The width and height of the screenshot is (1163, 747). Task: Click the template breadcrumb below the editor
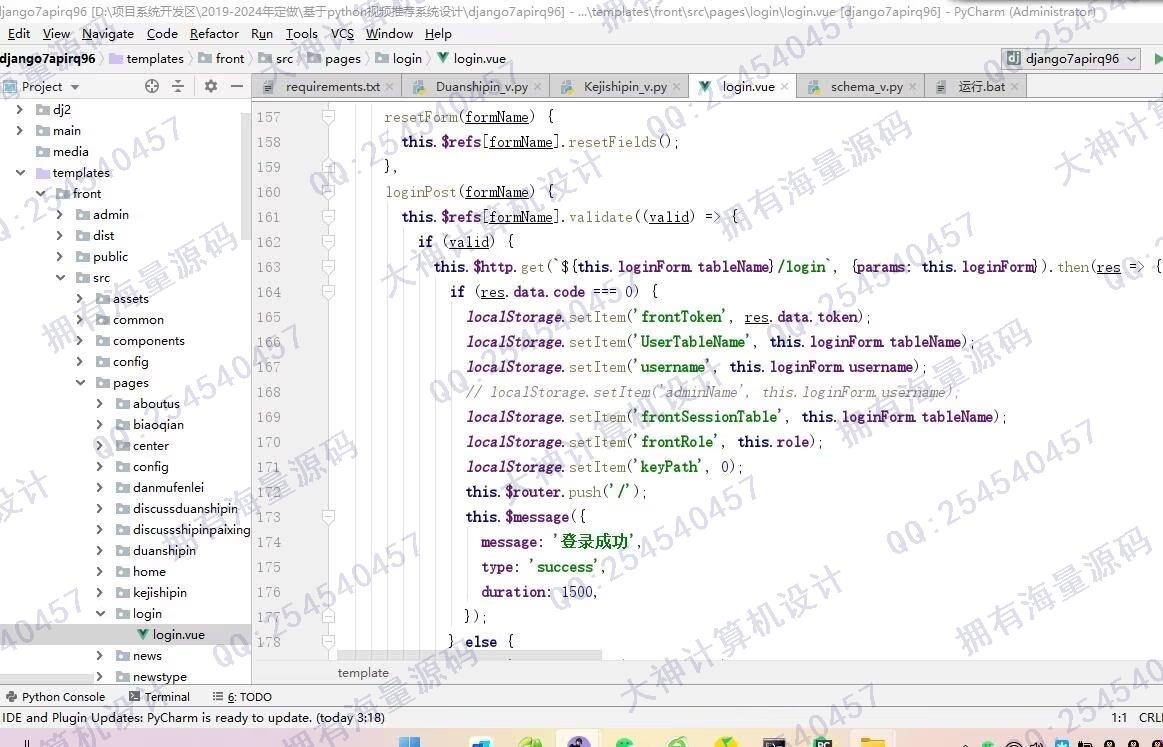pyautogui.click(x=363, y=673)
